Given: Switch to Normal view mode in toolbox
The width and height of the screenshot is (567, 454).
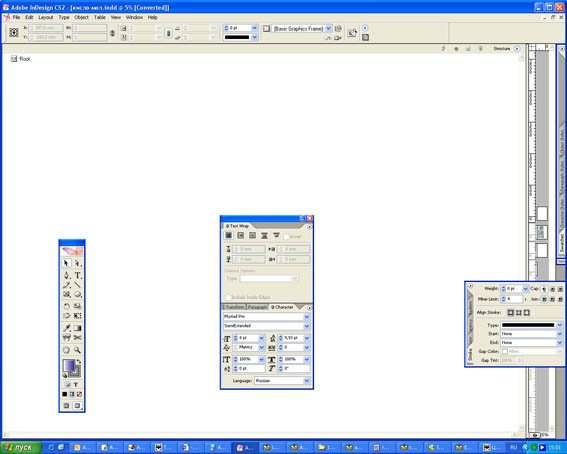Looking at the screenshot, I should pos(66,406).
